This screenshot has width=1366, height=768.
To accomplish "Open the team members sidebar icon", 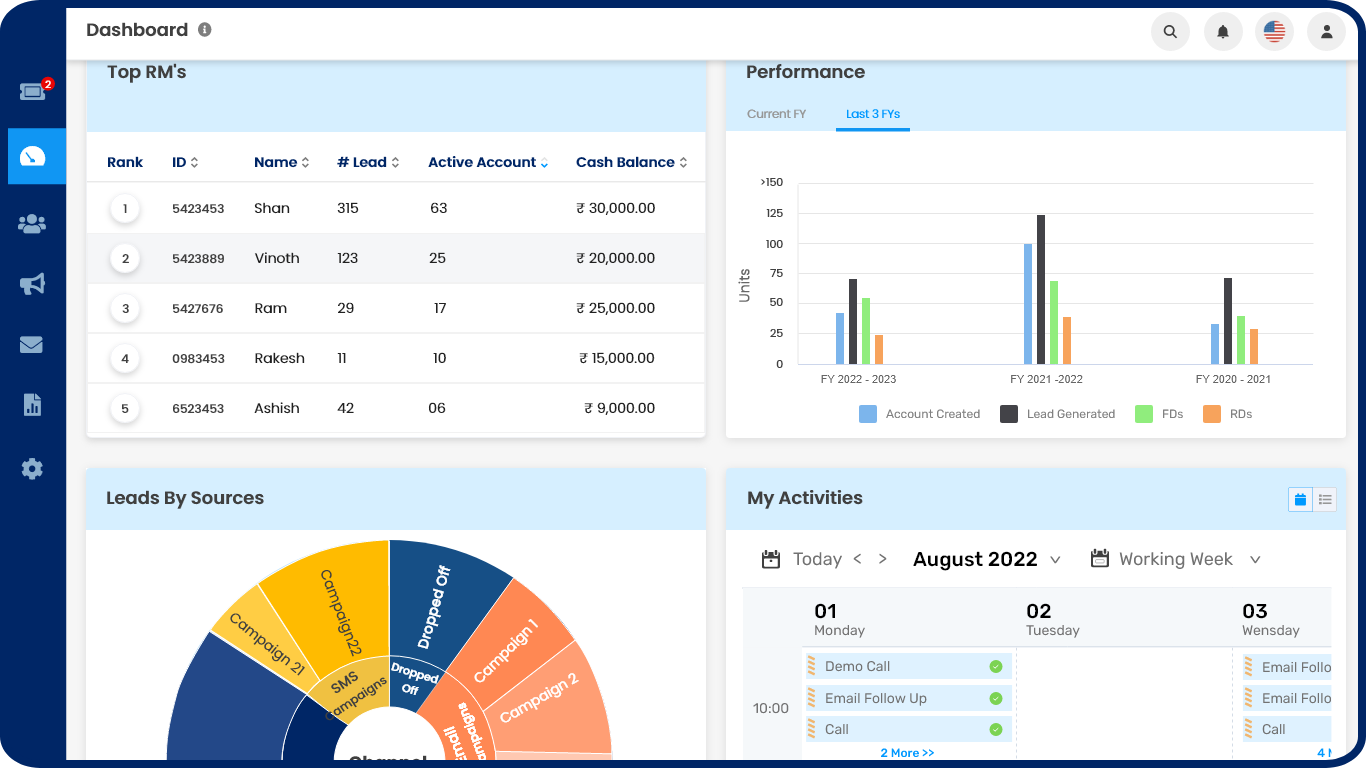I will click(32, 224).
